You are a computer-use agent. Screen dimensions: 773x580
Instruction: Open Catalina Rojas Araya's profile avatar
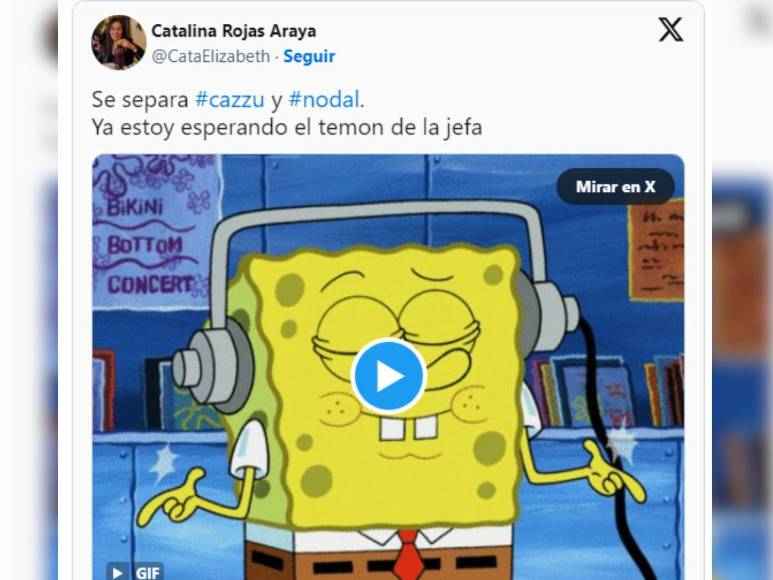[119, 42]
